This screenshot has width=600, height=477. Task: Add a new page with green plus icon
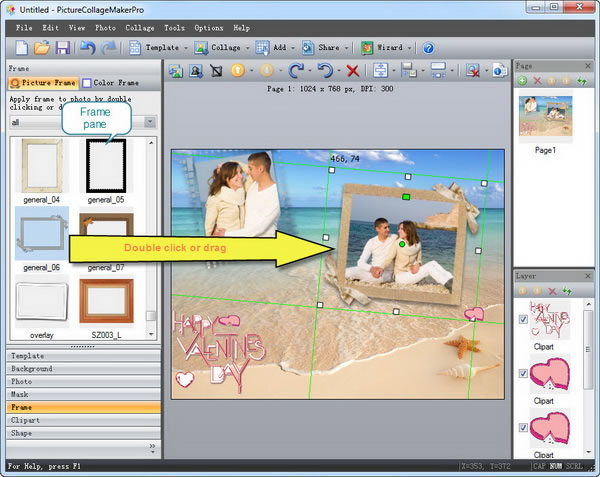(x=522, y=80)
